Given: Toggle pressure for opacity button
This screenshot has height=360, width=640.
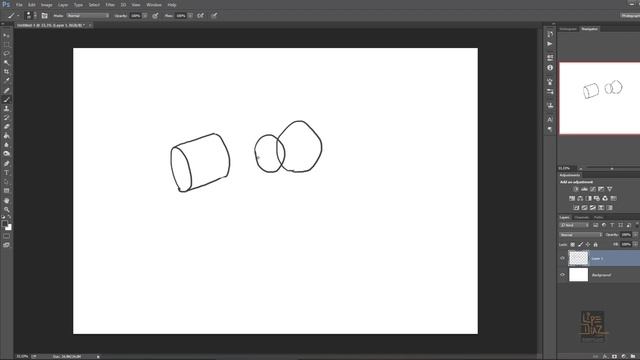Looking at the screenshot, I should point(155,16).
